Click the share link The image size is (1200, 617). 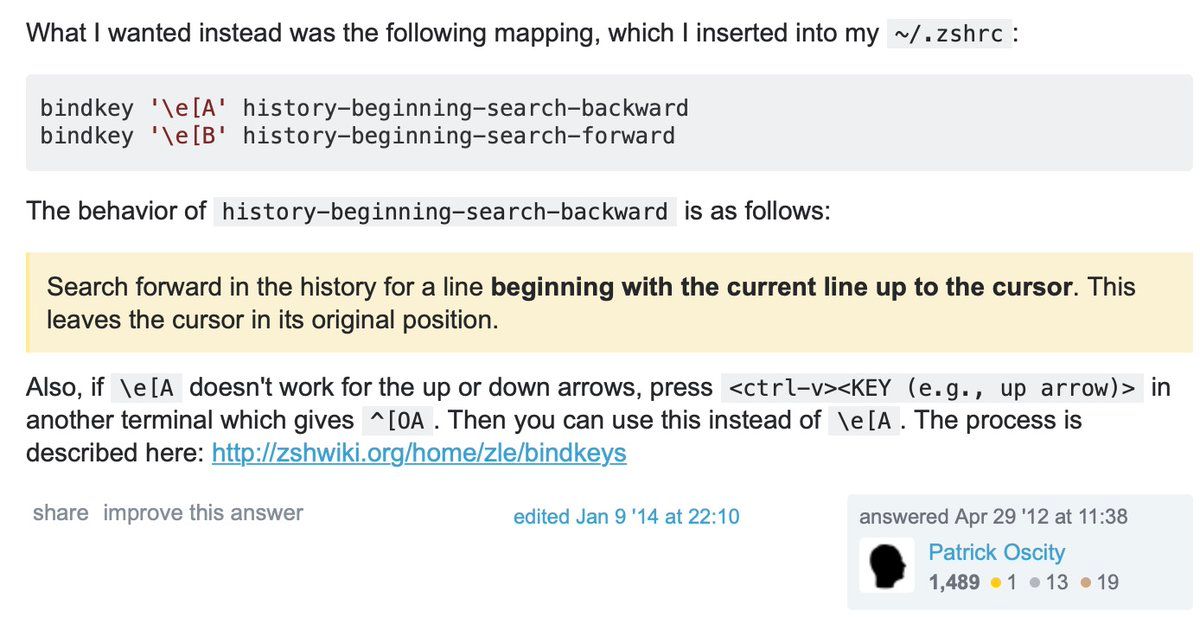pos(60,513)
